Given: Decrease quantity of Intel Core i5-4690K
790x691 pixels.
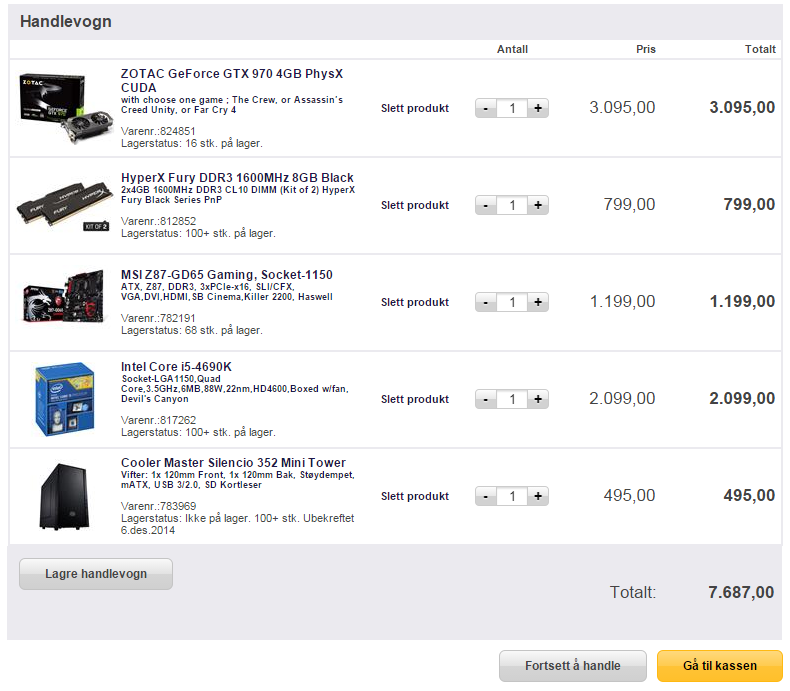Looking at the screenshot, I should [486, 399].
